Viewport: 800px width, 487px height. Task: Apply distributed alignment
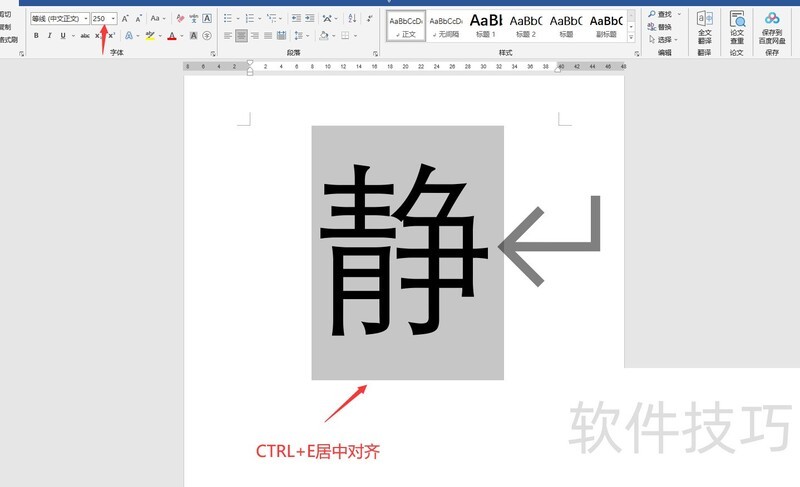point(281,36)
